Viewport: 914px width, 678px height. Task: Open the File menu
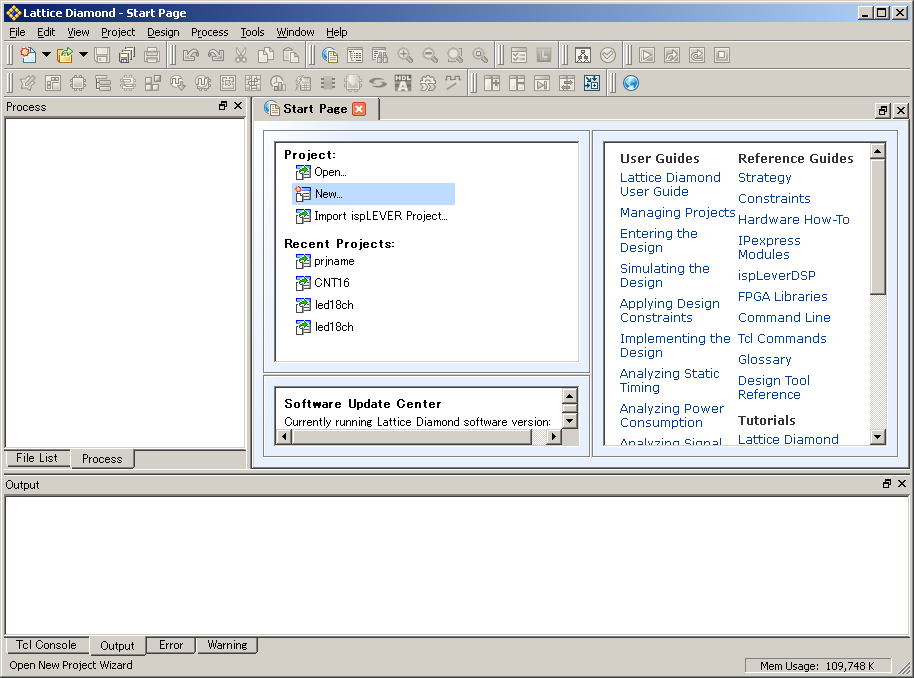(x=17, y=32)
